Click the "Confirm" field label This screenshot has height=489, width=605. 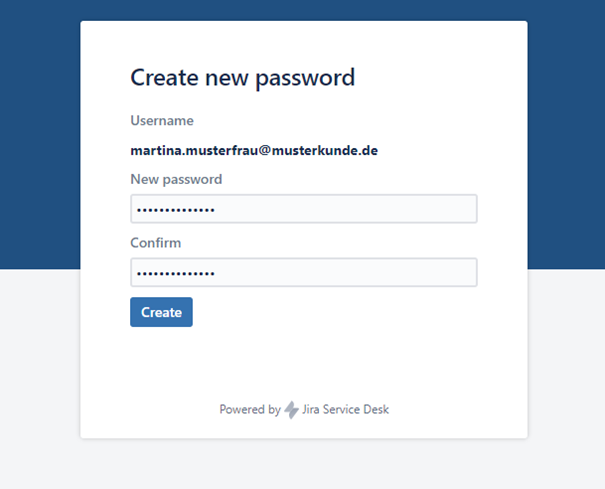point(155,243)
